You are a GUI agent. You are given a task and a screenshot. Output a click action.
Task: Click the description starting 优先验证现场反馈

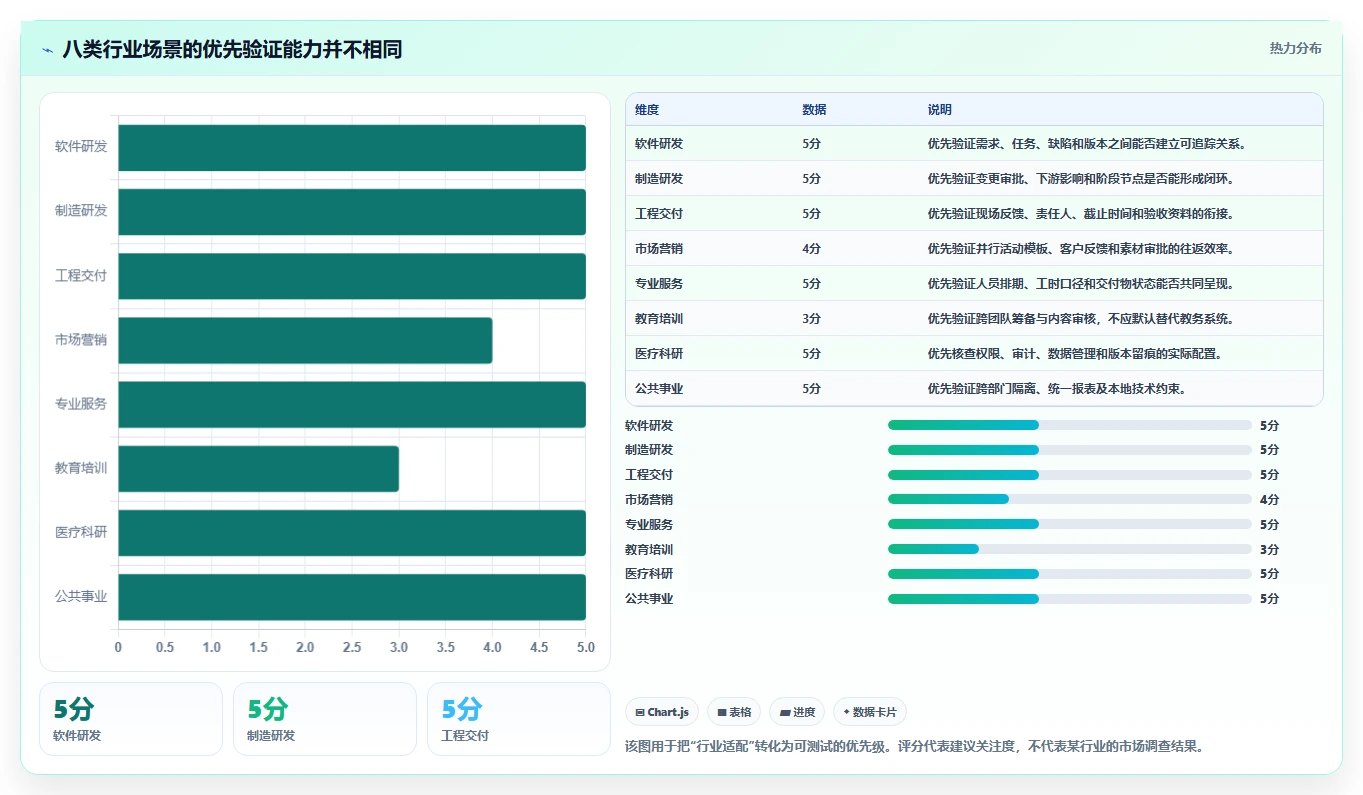pyautogui.click(x=1081, y=214)
